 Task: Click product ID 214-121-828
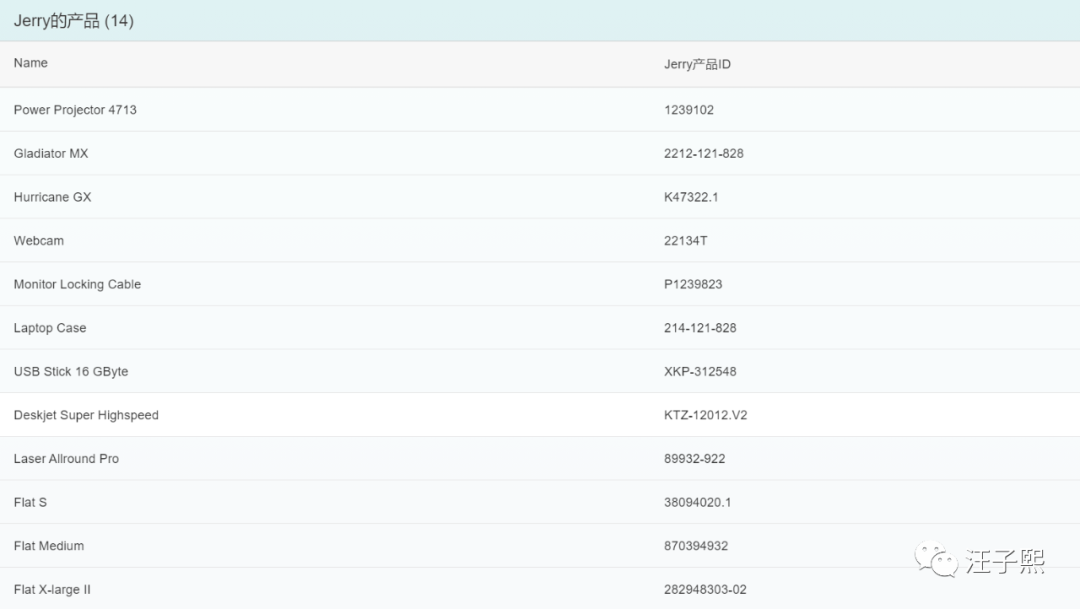[x=700, y=328]
